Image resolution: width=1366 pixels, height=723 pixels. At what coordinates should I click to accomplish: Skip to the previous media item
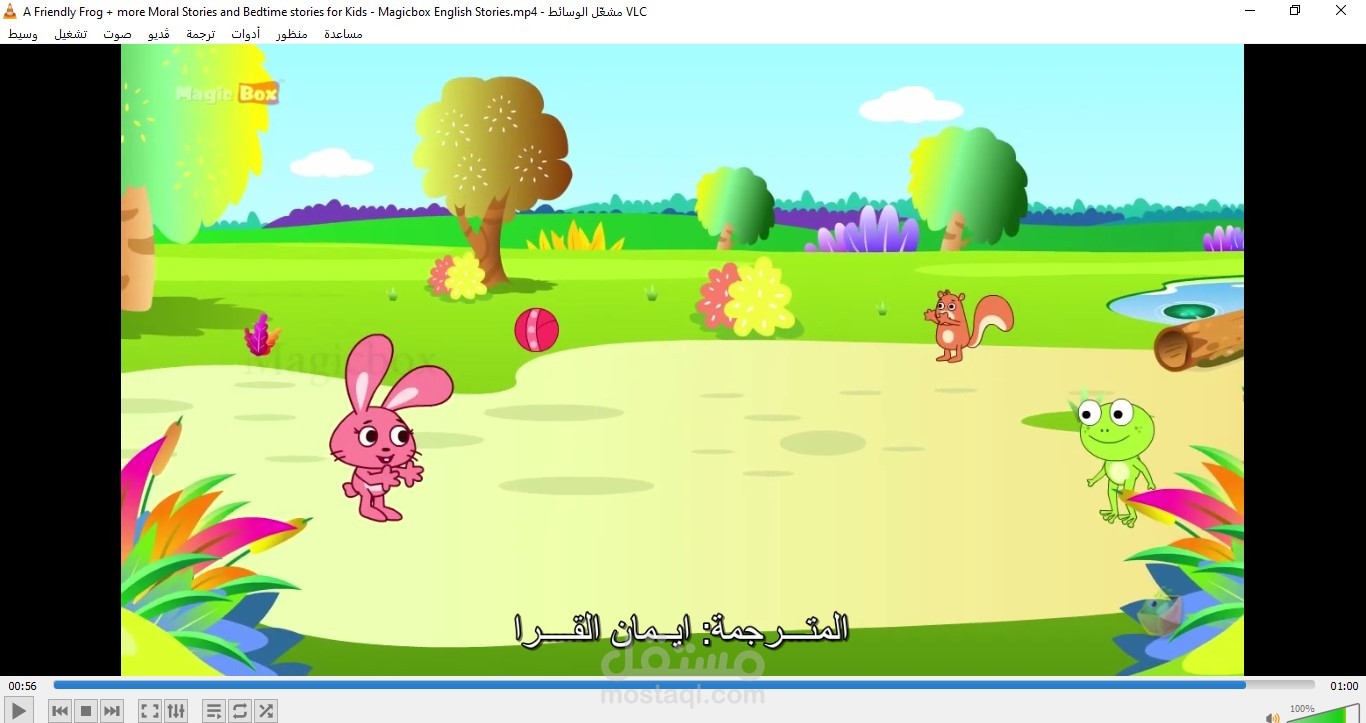point(60,711)
